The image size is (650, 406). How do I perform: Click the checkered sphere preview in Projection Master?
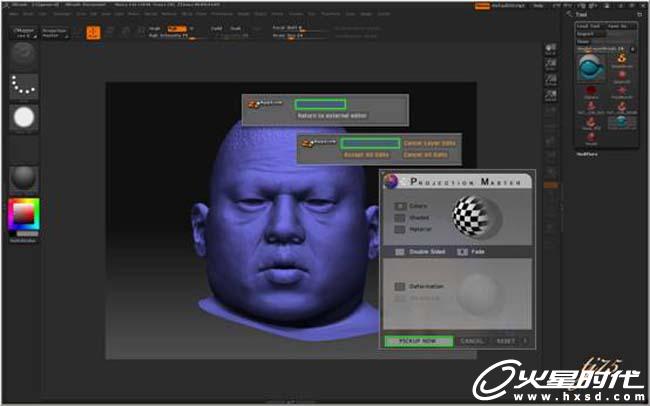pos(477,218)
